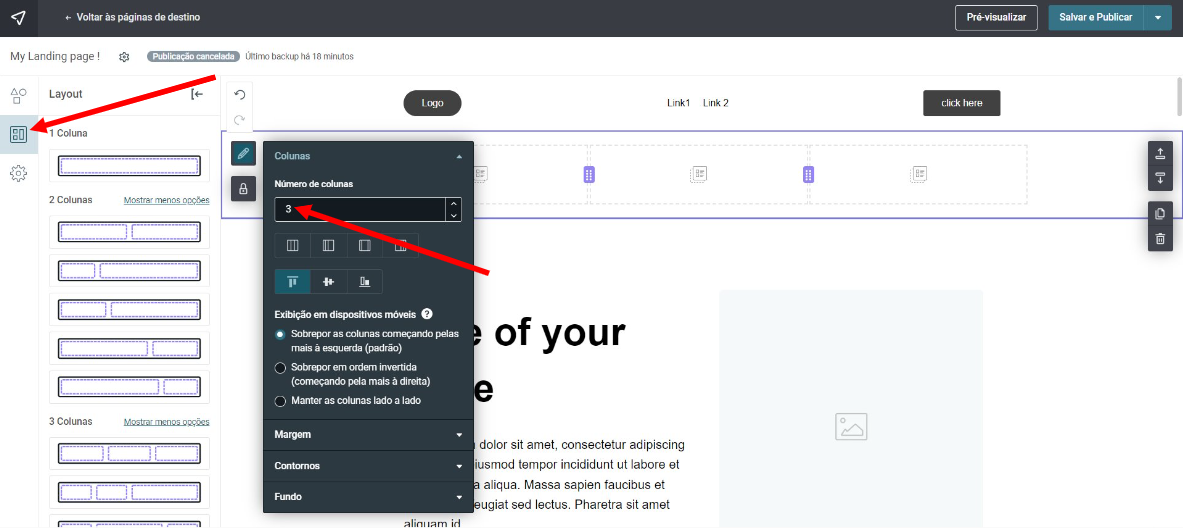Click the canvas vertical scrollbar
The height and width of the screenshot is (528, 1183).
(x=1178, y=96)
